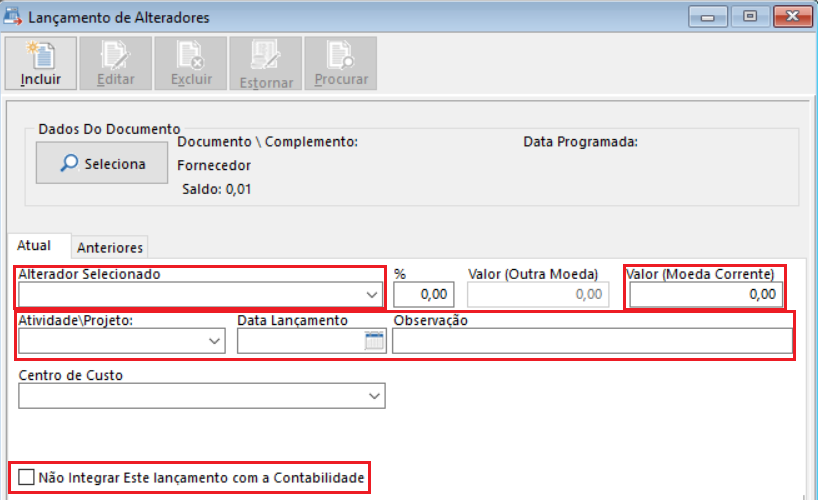Expand the Atividade\Projeto dropdown

click(214, 341)
